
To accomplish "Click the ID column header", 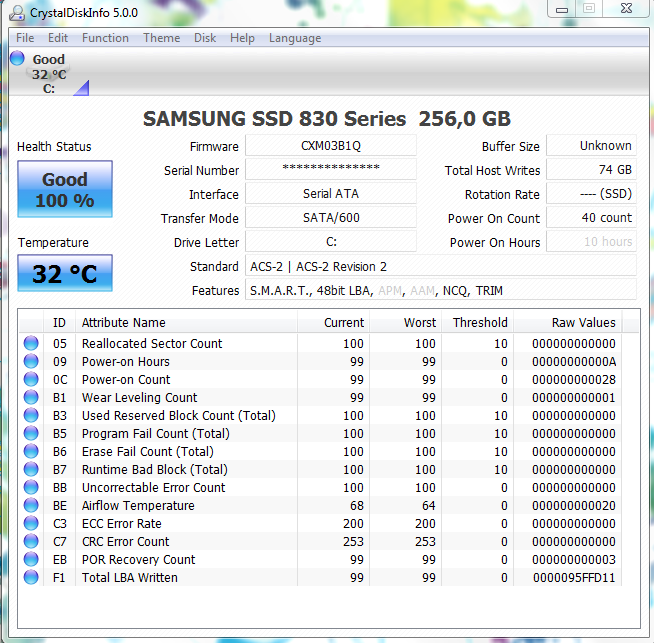I will coord(59,322).
